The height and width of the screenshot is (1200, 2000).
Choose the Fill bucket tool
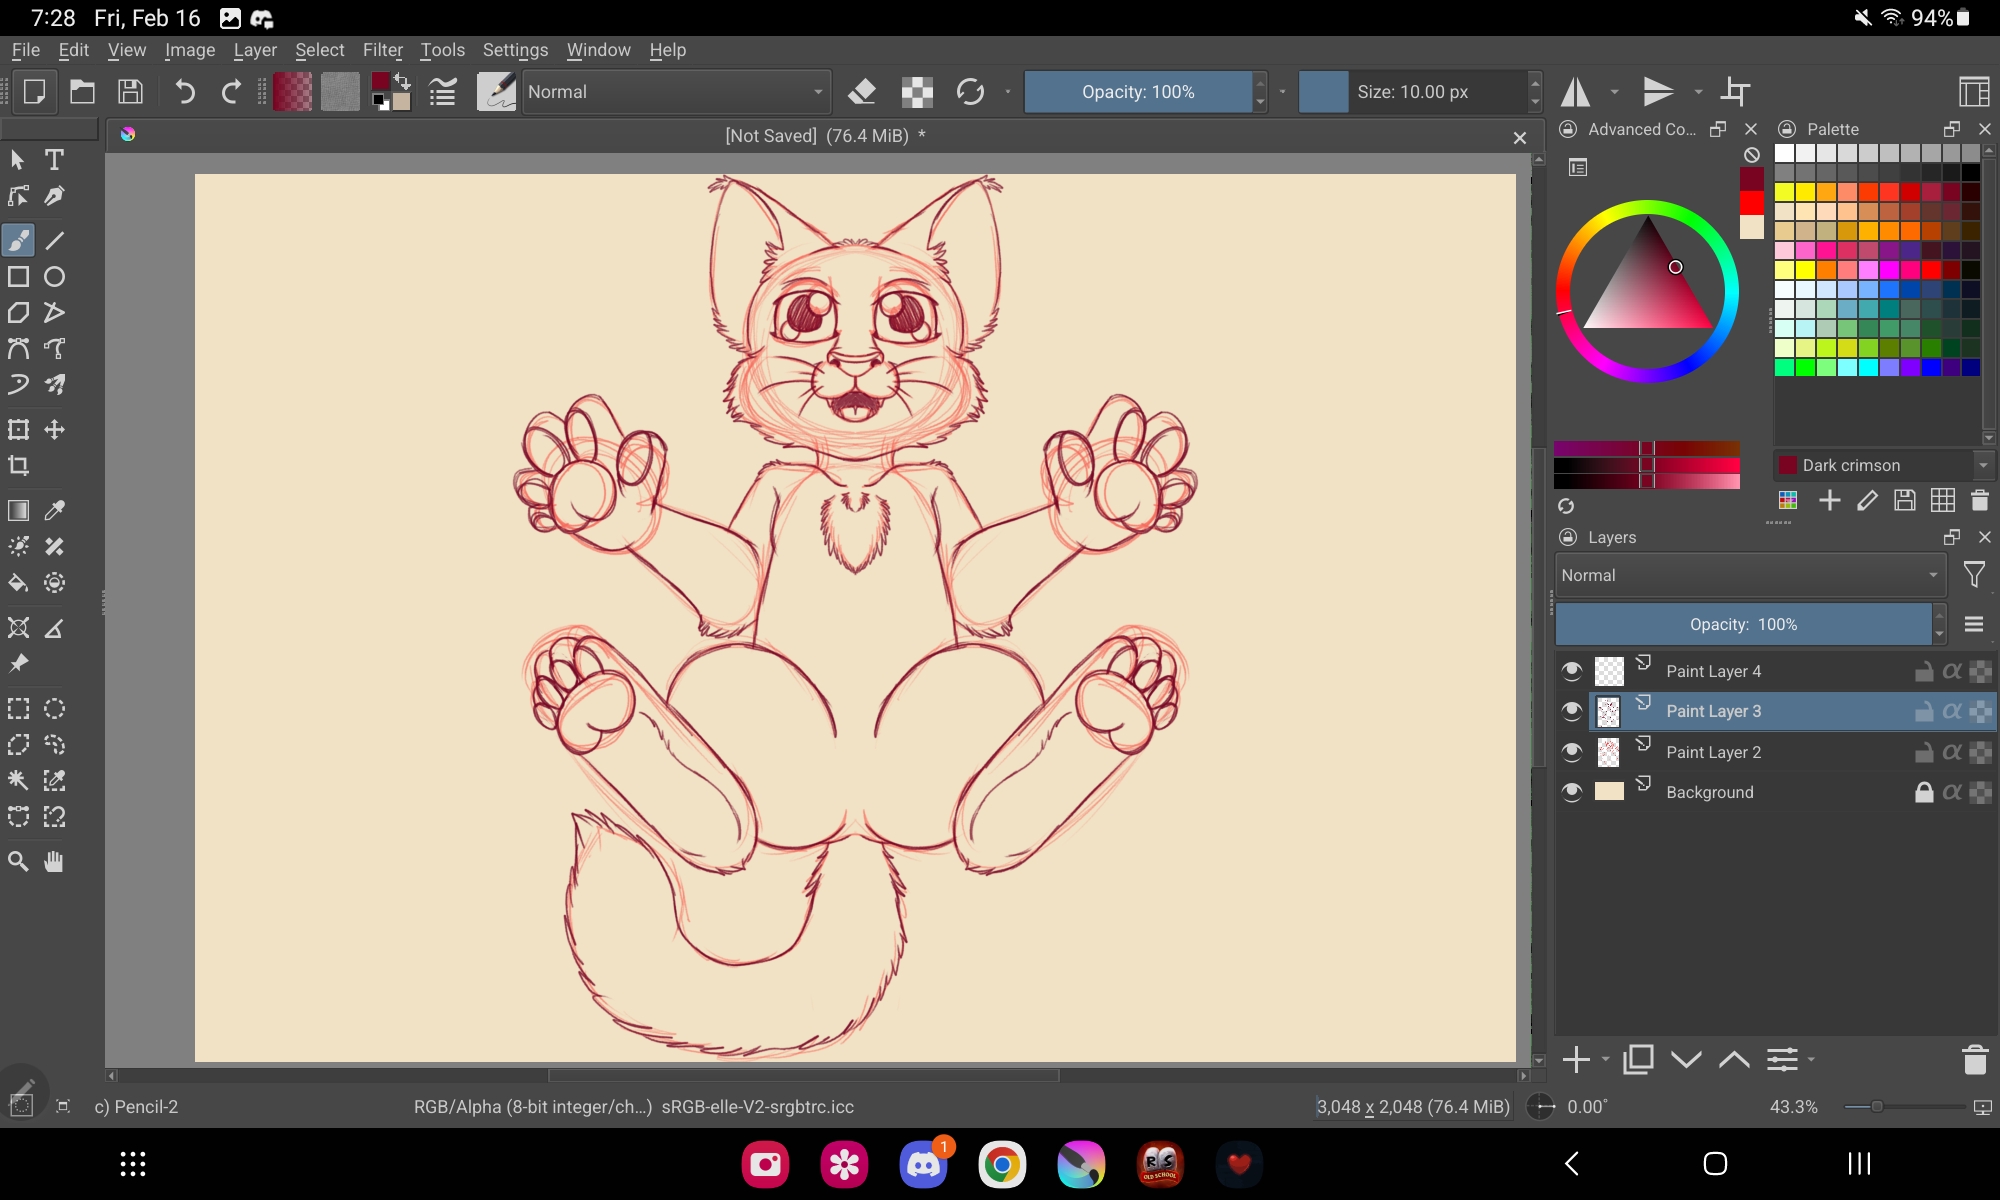[18, 583]
